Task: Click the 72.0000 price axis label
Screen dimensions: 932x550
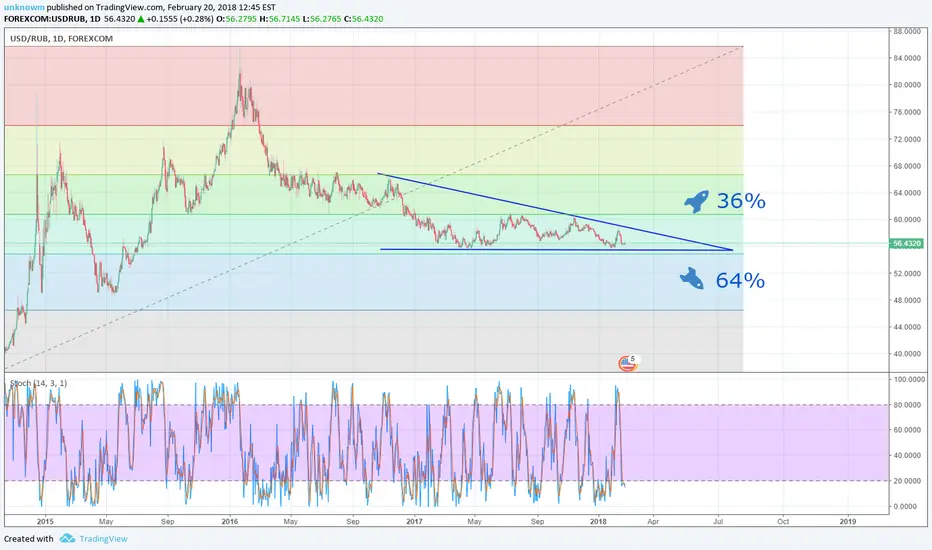Action: tap(908, 139)
